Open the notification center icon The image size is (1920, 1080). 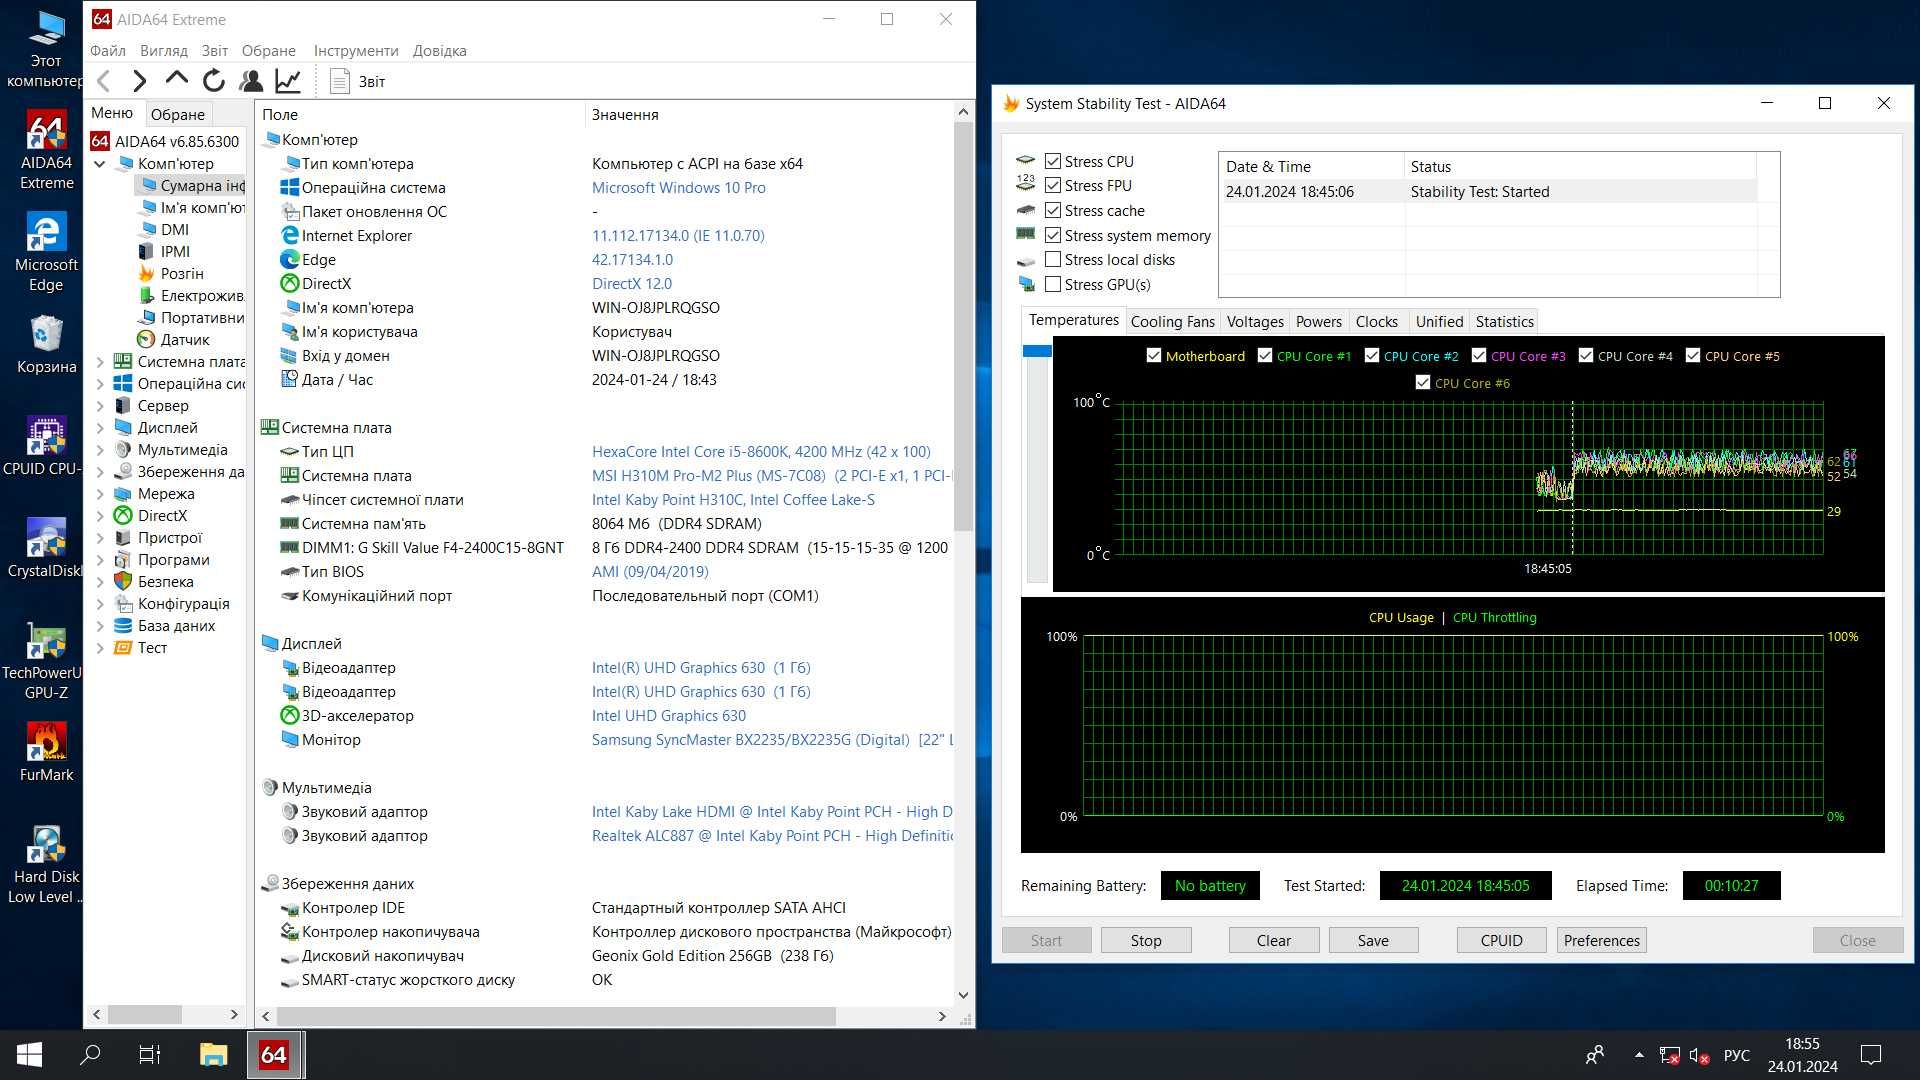click(x=1870, y=1055)
